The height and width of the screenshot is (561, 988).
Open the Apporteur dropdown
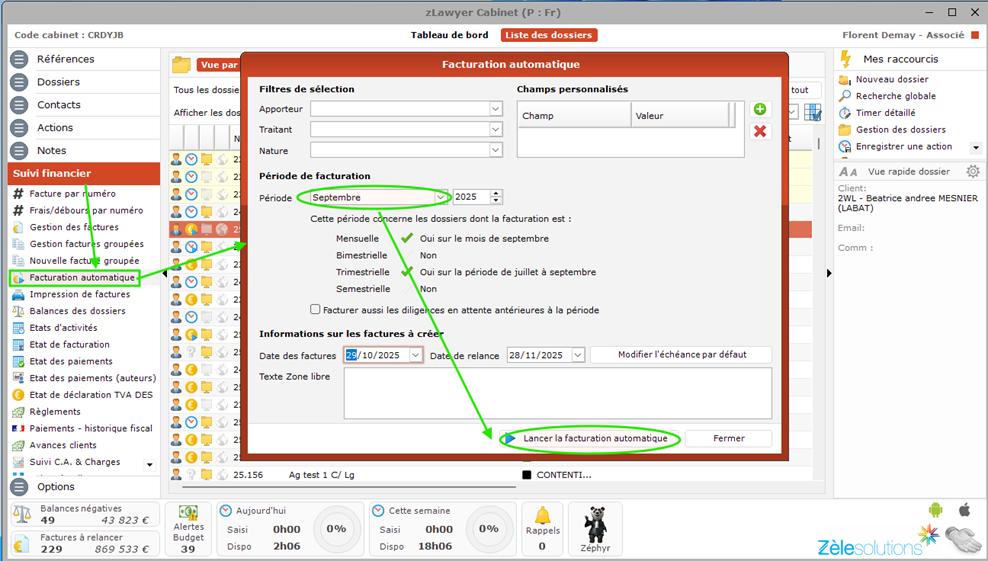[495, 109]
